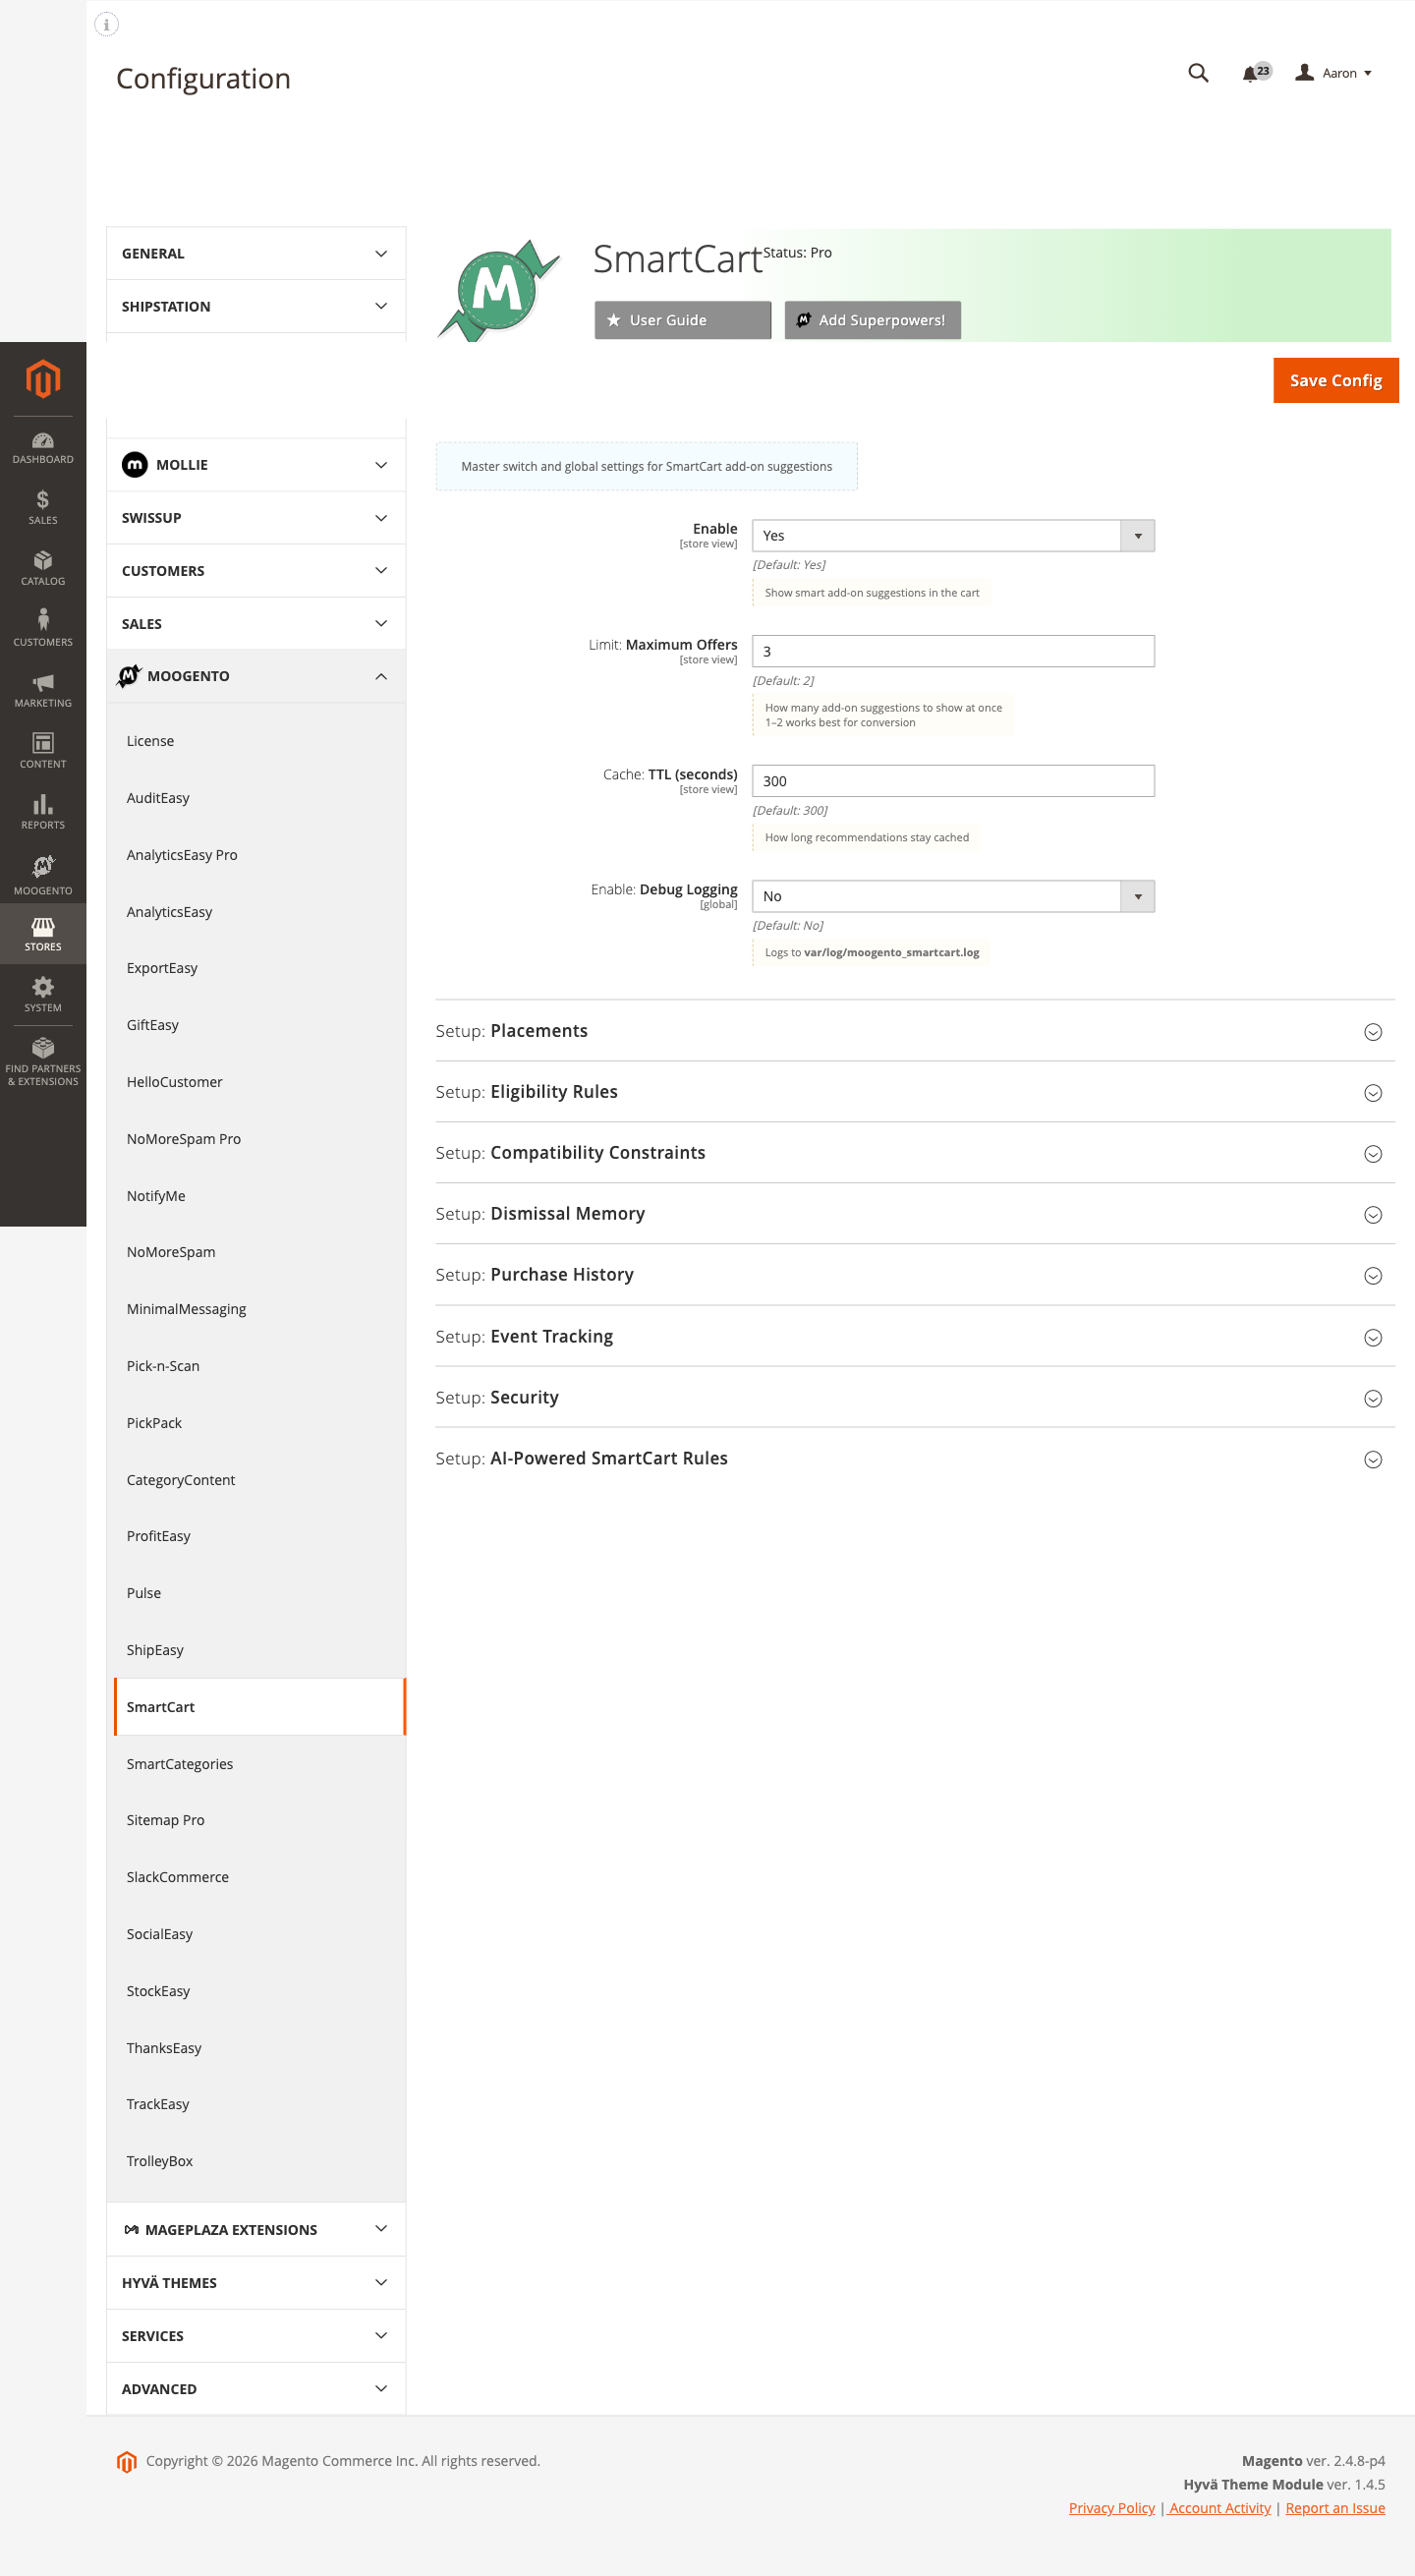Image resolution: width=1415 pixels, height=2576 pixels.
Task: Select GiftEasy menu item
Action: pyautogui.click(x=260, y=1025)
